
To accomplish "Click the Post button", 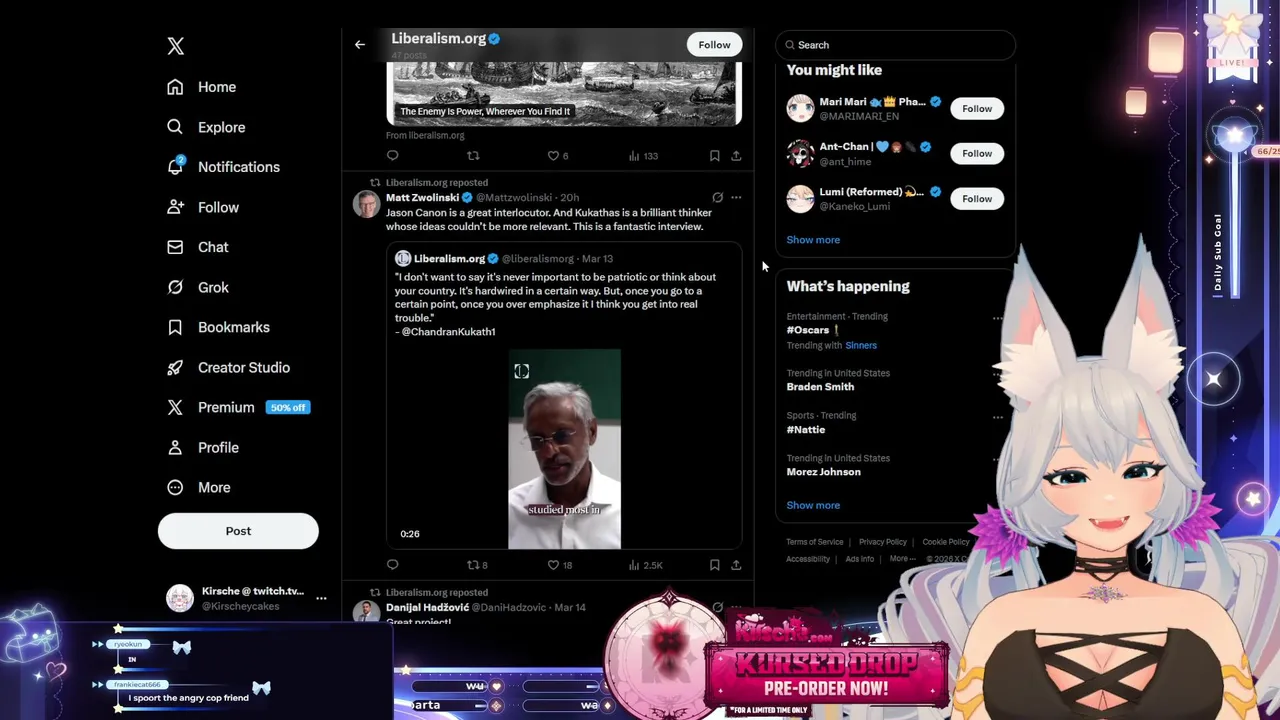I will pos(238,531).
